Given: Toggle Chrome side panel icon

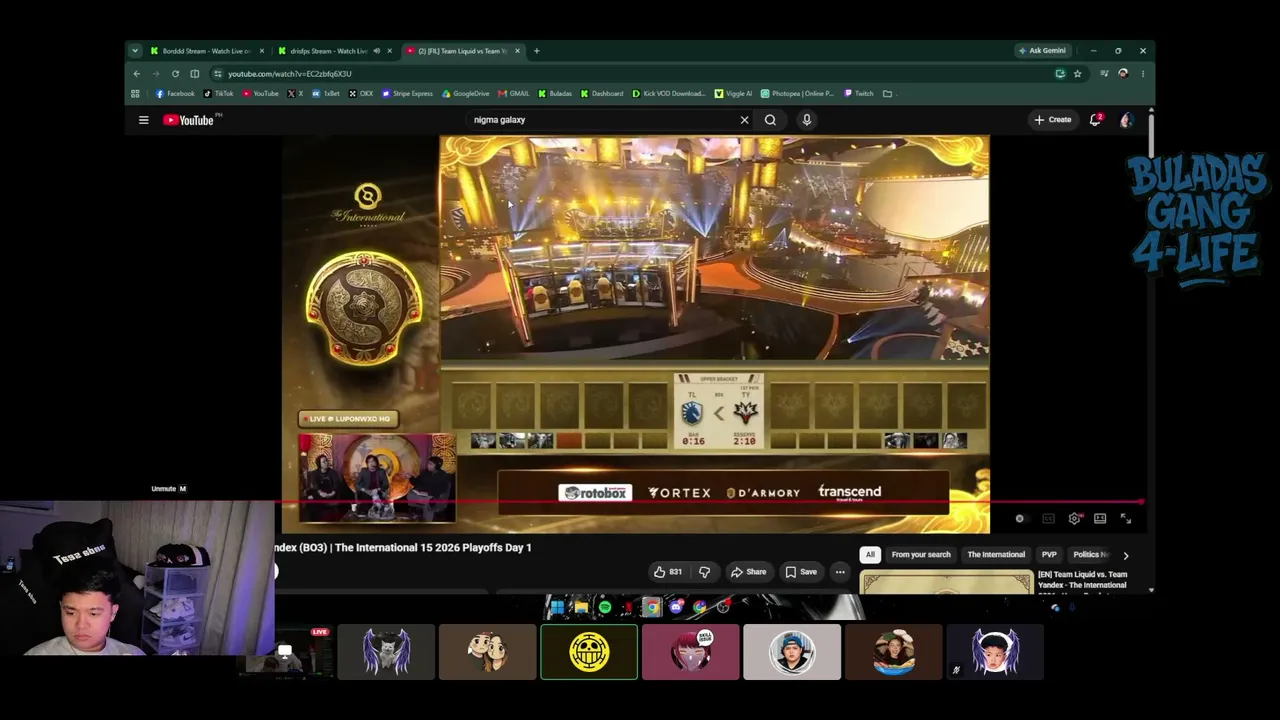Looking at the screenshot, I should 195,73.
